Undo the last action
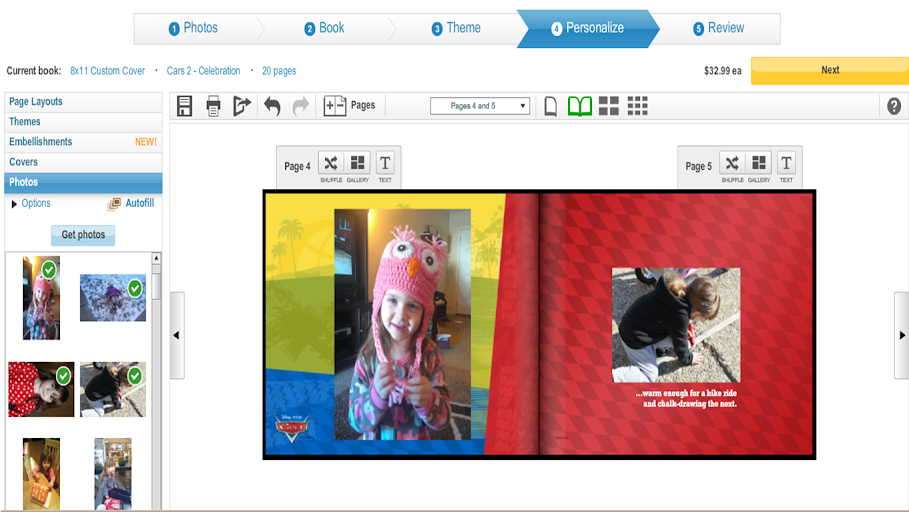909x512 pixels. 272,106
